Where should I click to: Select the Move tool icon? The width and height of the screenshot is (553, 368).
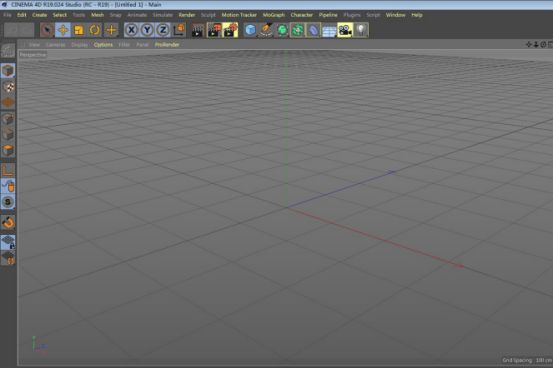(63, 30)
